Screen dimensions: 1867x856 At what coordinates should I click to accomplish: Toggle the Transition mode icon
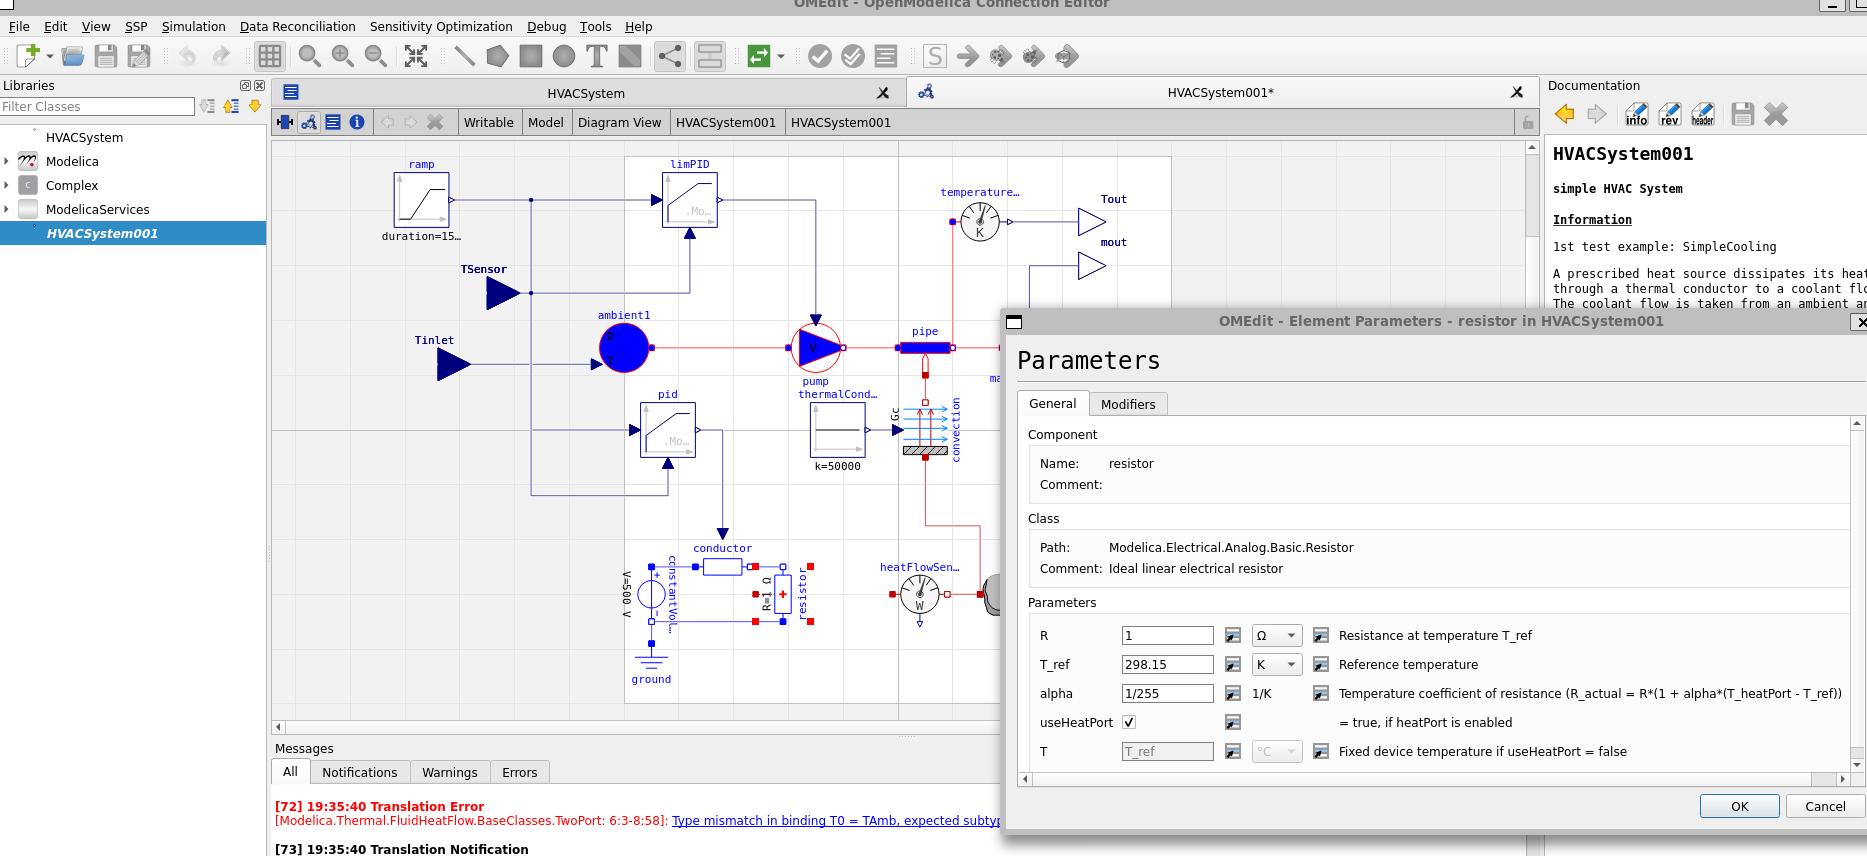[x=710, y=56]
